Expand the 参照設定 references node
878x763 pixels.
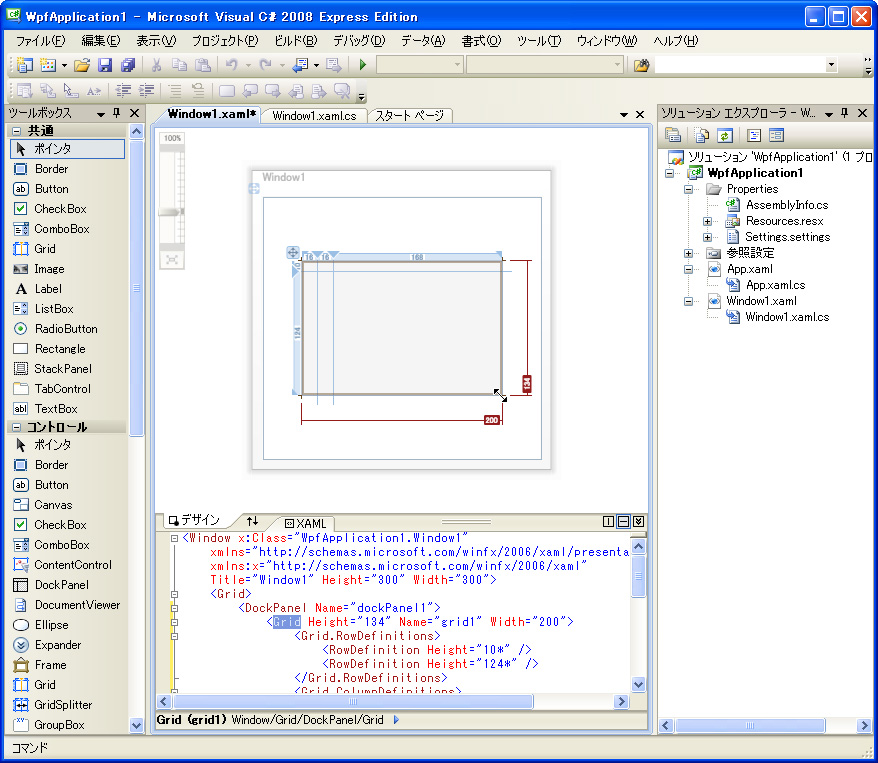(688, 252)
